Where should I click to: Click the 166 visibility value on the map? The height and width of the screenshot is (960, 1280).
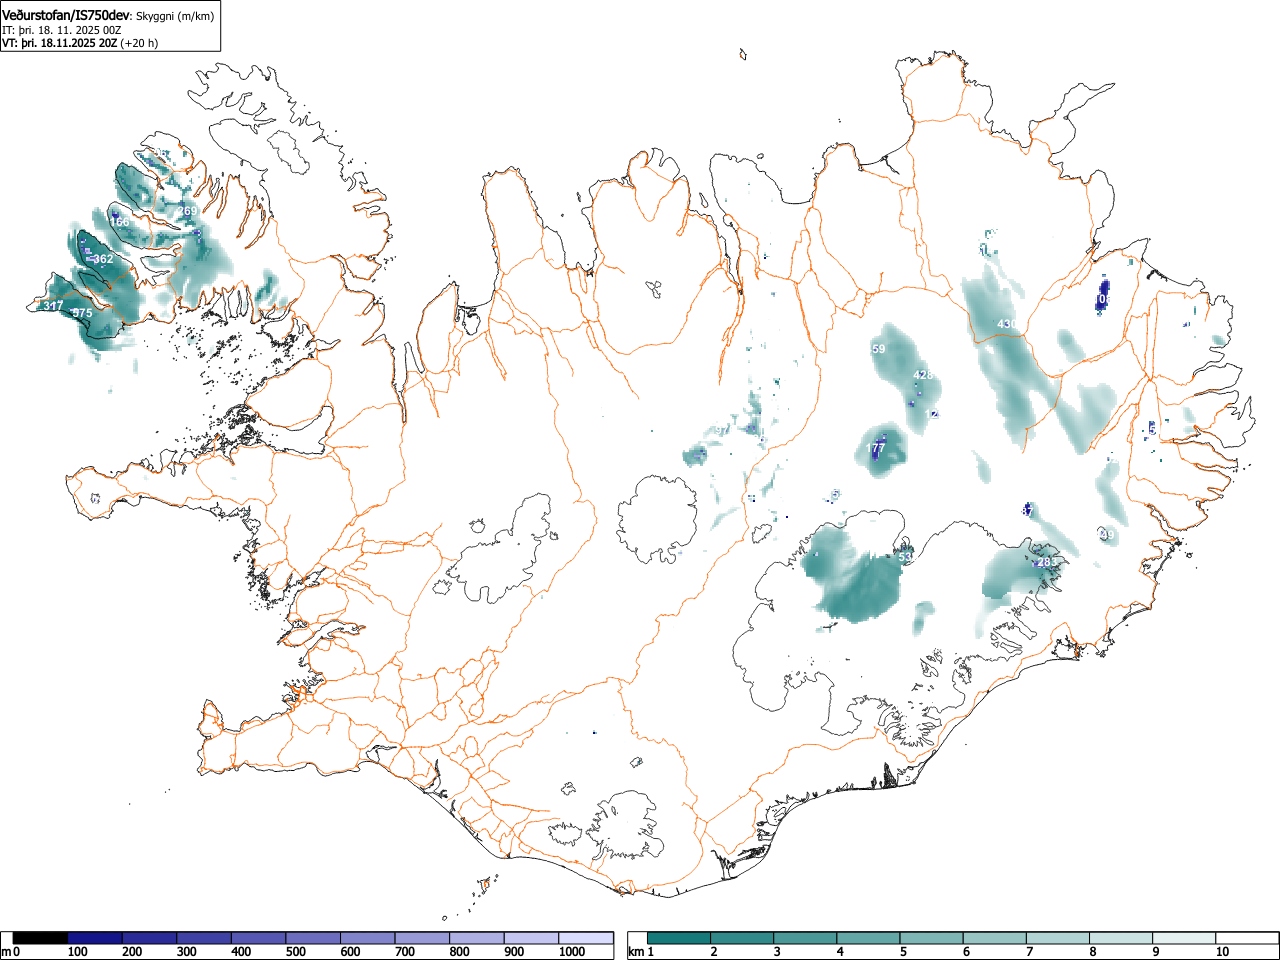point(120,221)
